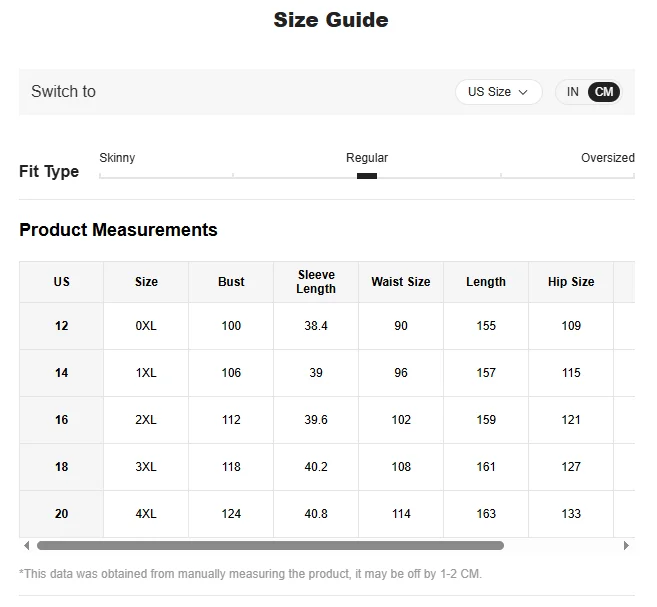657x607 pixels.
Task: Select the US 20 row label
Action: (x=62, y=514)
